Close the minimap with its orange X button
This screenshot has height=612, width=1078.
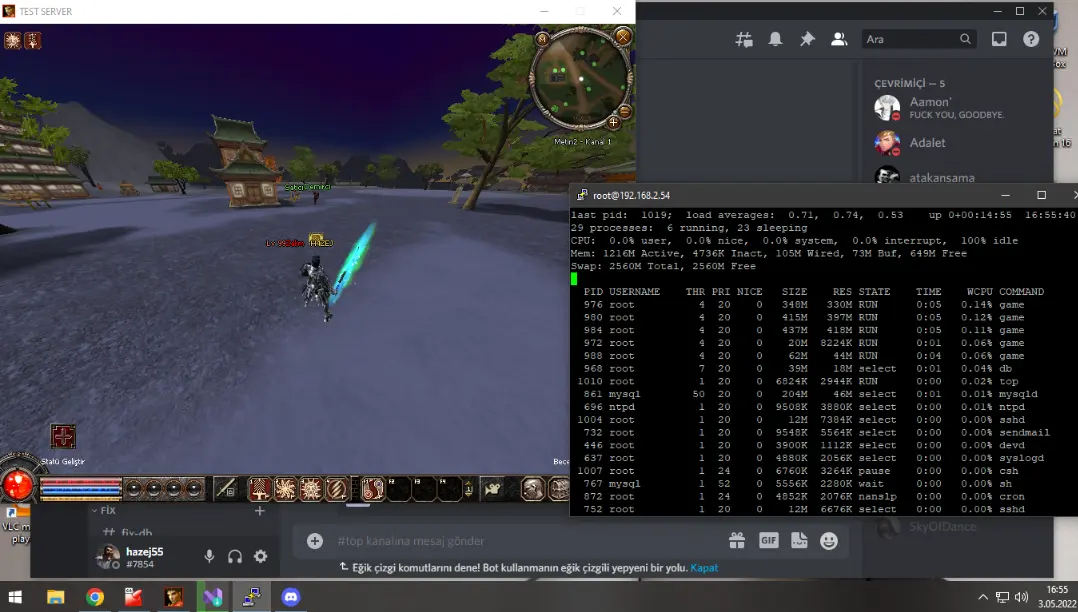(x=623, y=36)
